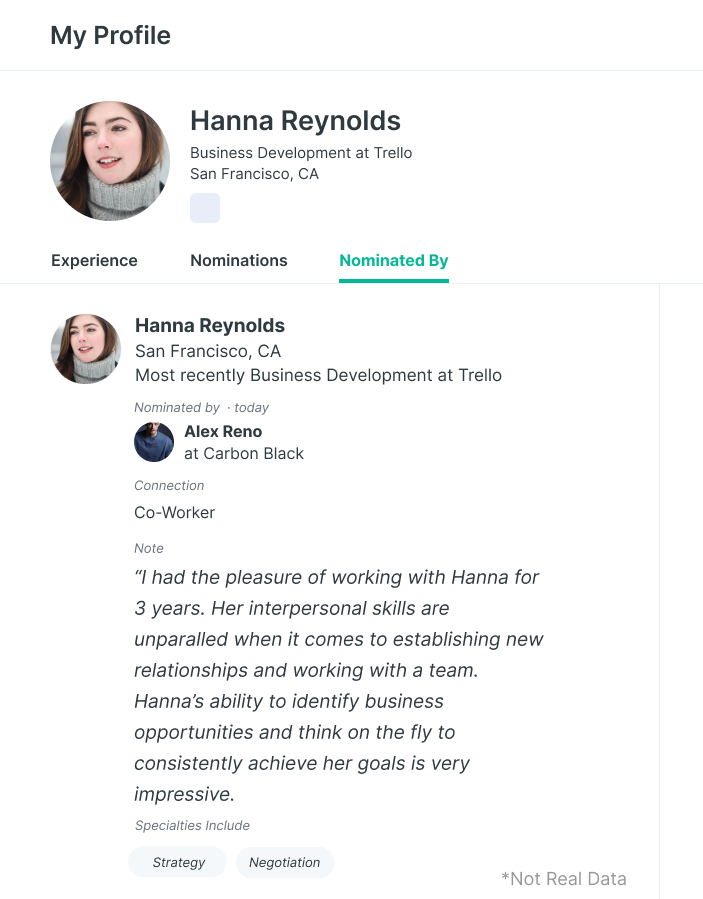The height and width of the screenshot is (899, 703).
Task: Click the small light-blue badge under San Francisco
Action: [x=205, y=208]
